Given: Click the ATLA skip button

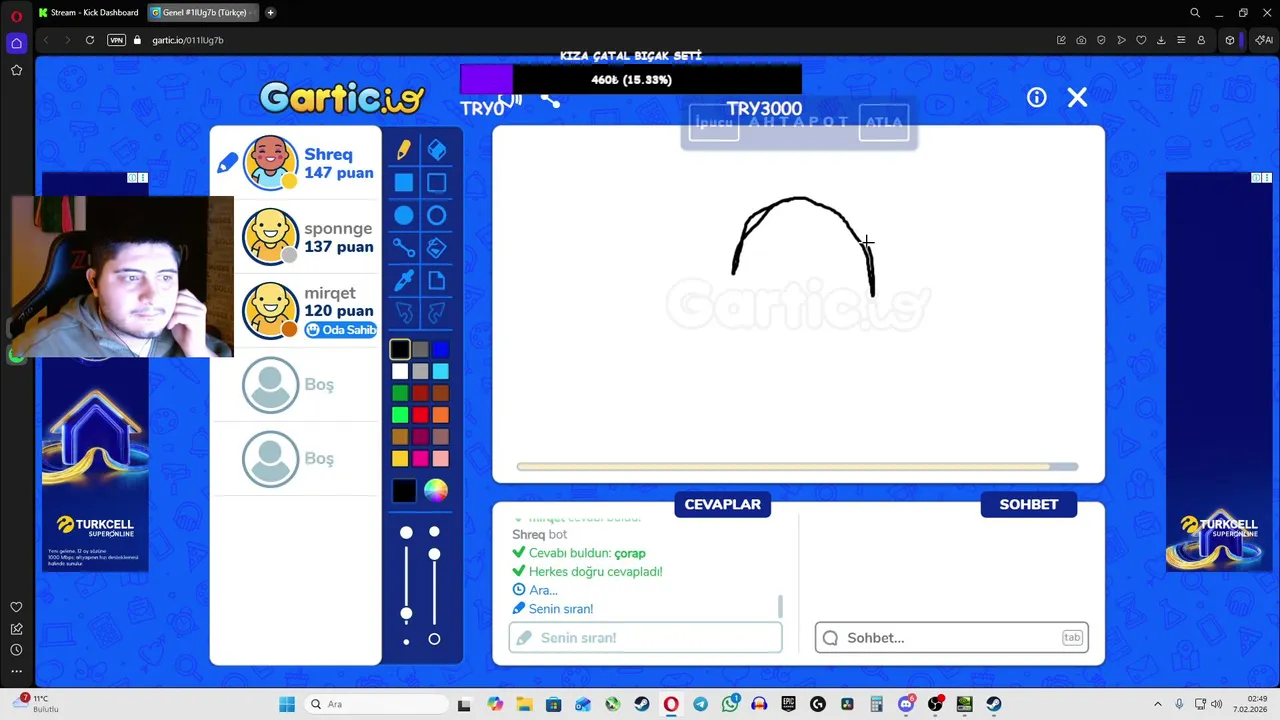Looking at the screenshot, I should coord(884,122).
